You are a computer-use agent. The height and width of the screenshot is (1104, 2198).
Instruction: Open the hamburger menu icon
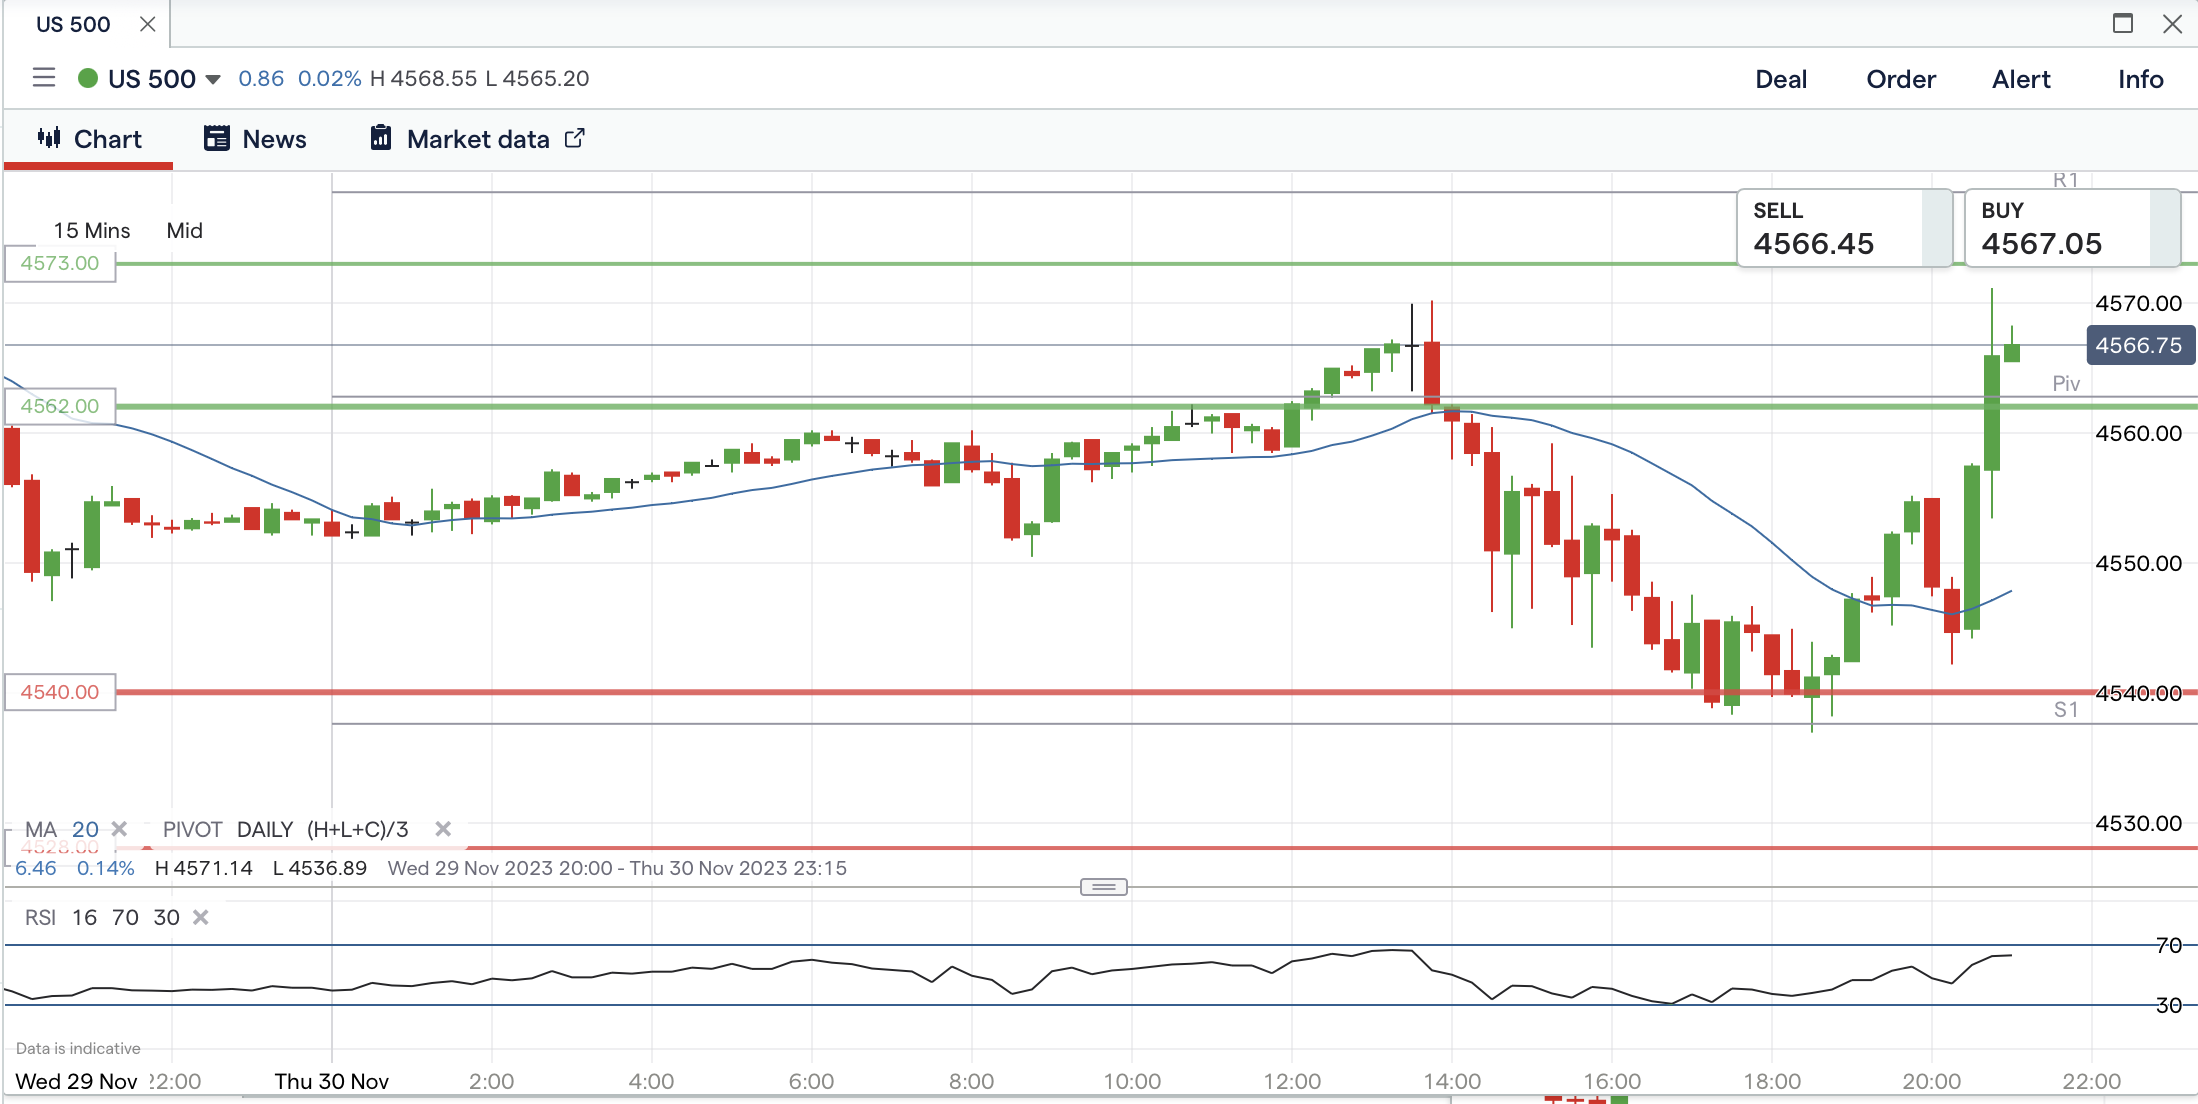point(44,78)
